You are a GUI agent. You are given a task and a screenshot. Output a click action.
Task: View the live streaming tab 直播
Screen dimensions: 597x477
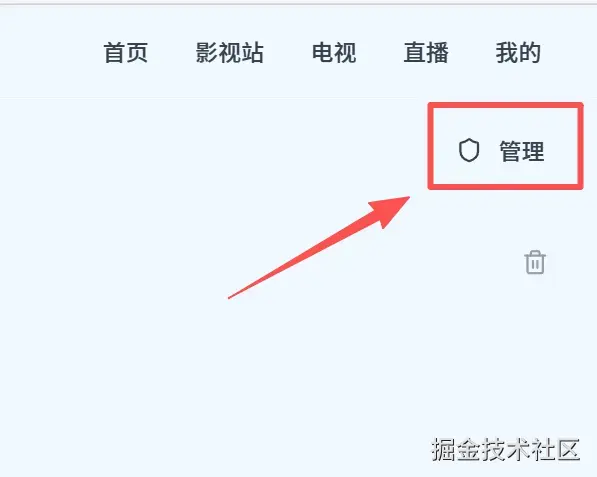pyautogui.click(x=426, y=53)
